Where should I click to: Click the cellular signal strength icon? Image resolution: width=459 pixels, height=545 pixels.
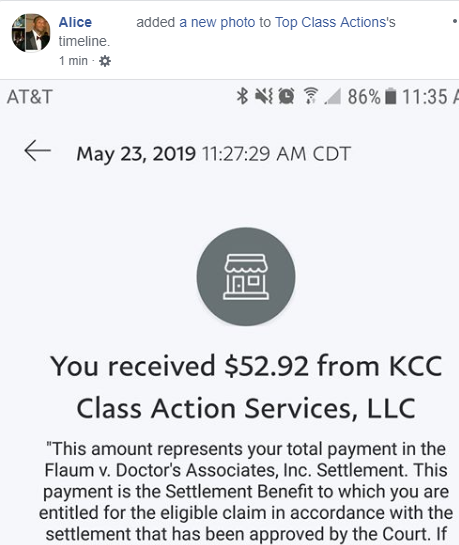coord(333,96)
